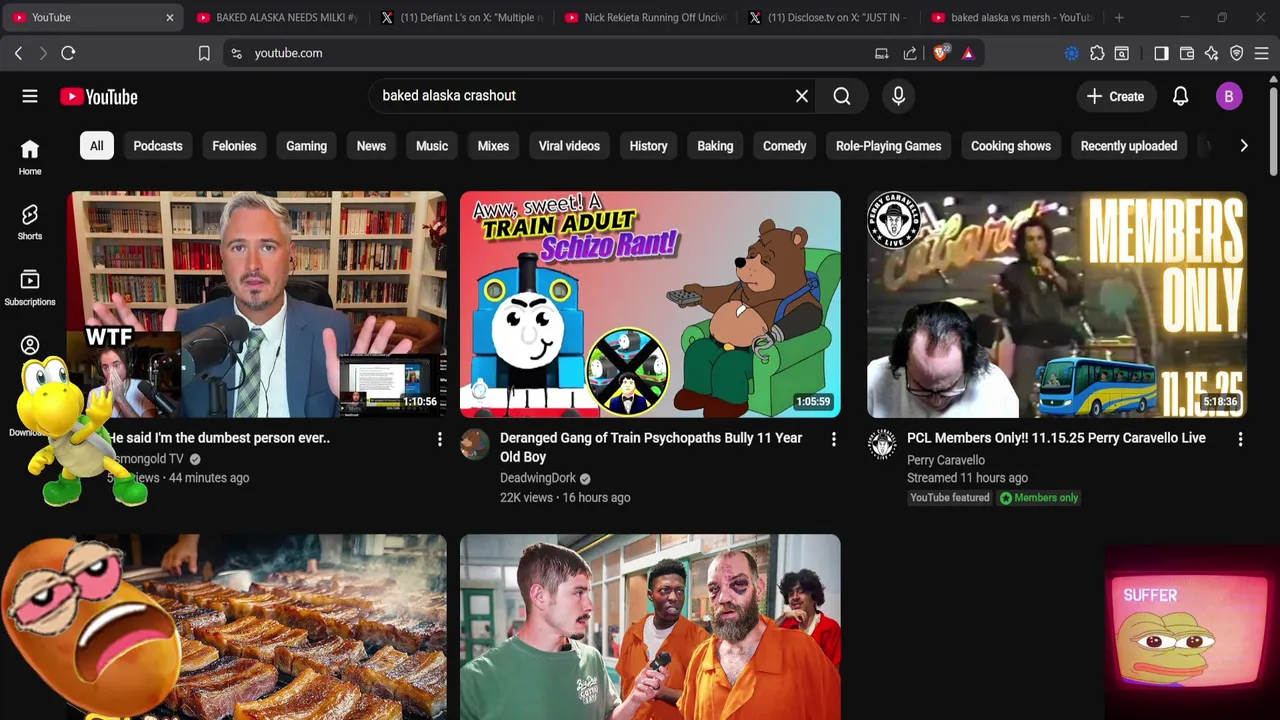The image size is (1280, 720).
Task: Open the browser extensions puzzle icon
Action: (1097, 53)
